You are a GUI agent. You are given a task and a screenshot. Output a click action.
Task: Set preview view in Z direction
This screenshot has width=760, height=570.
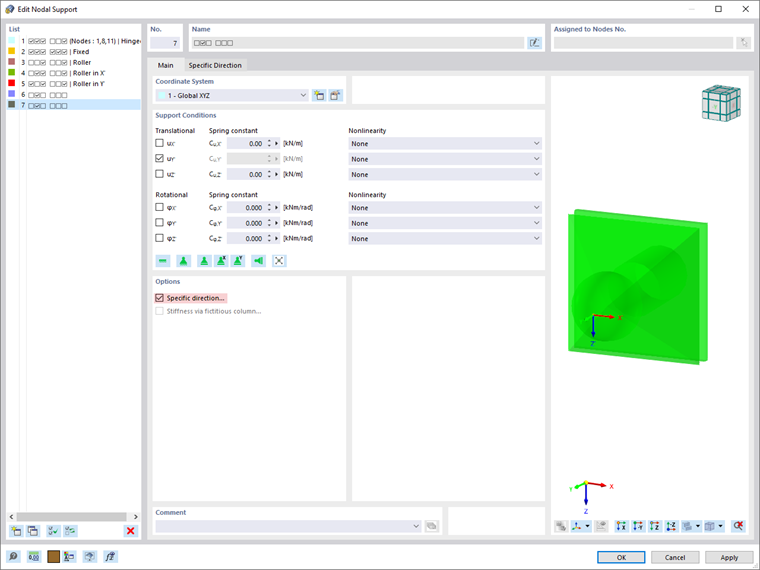[x=654, y=526]
